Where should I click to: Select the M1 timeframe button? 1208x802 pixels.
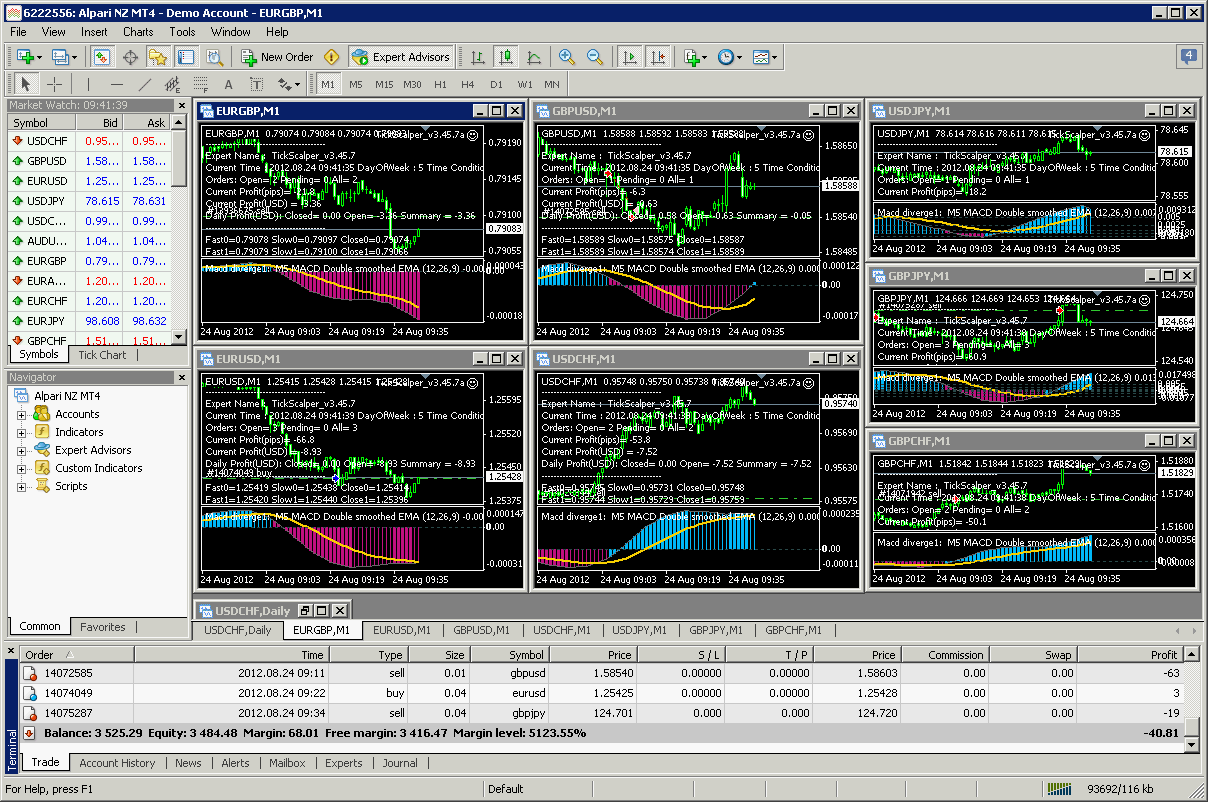coord(328,84)
